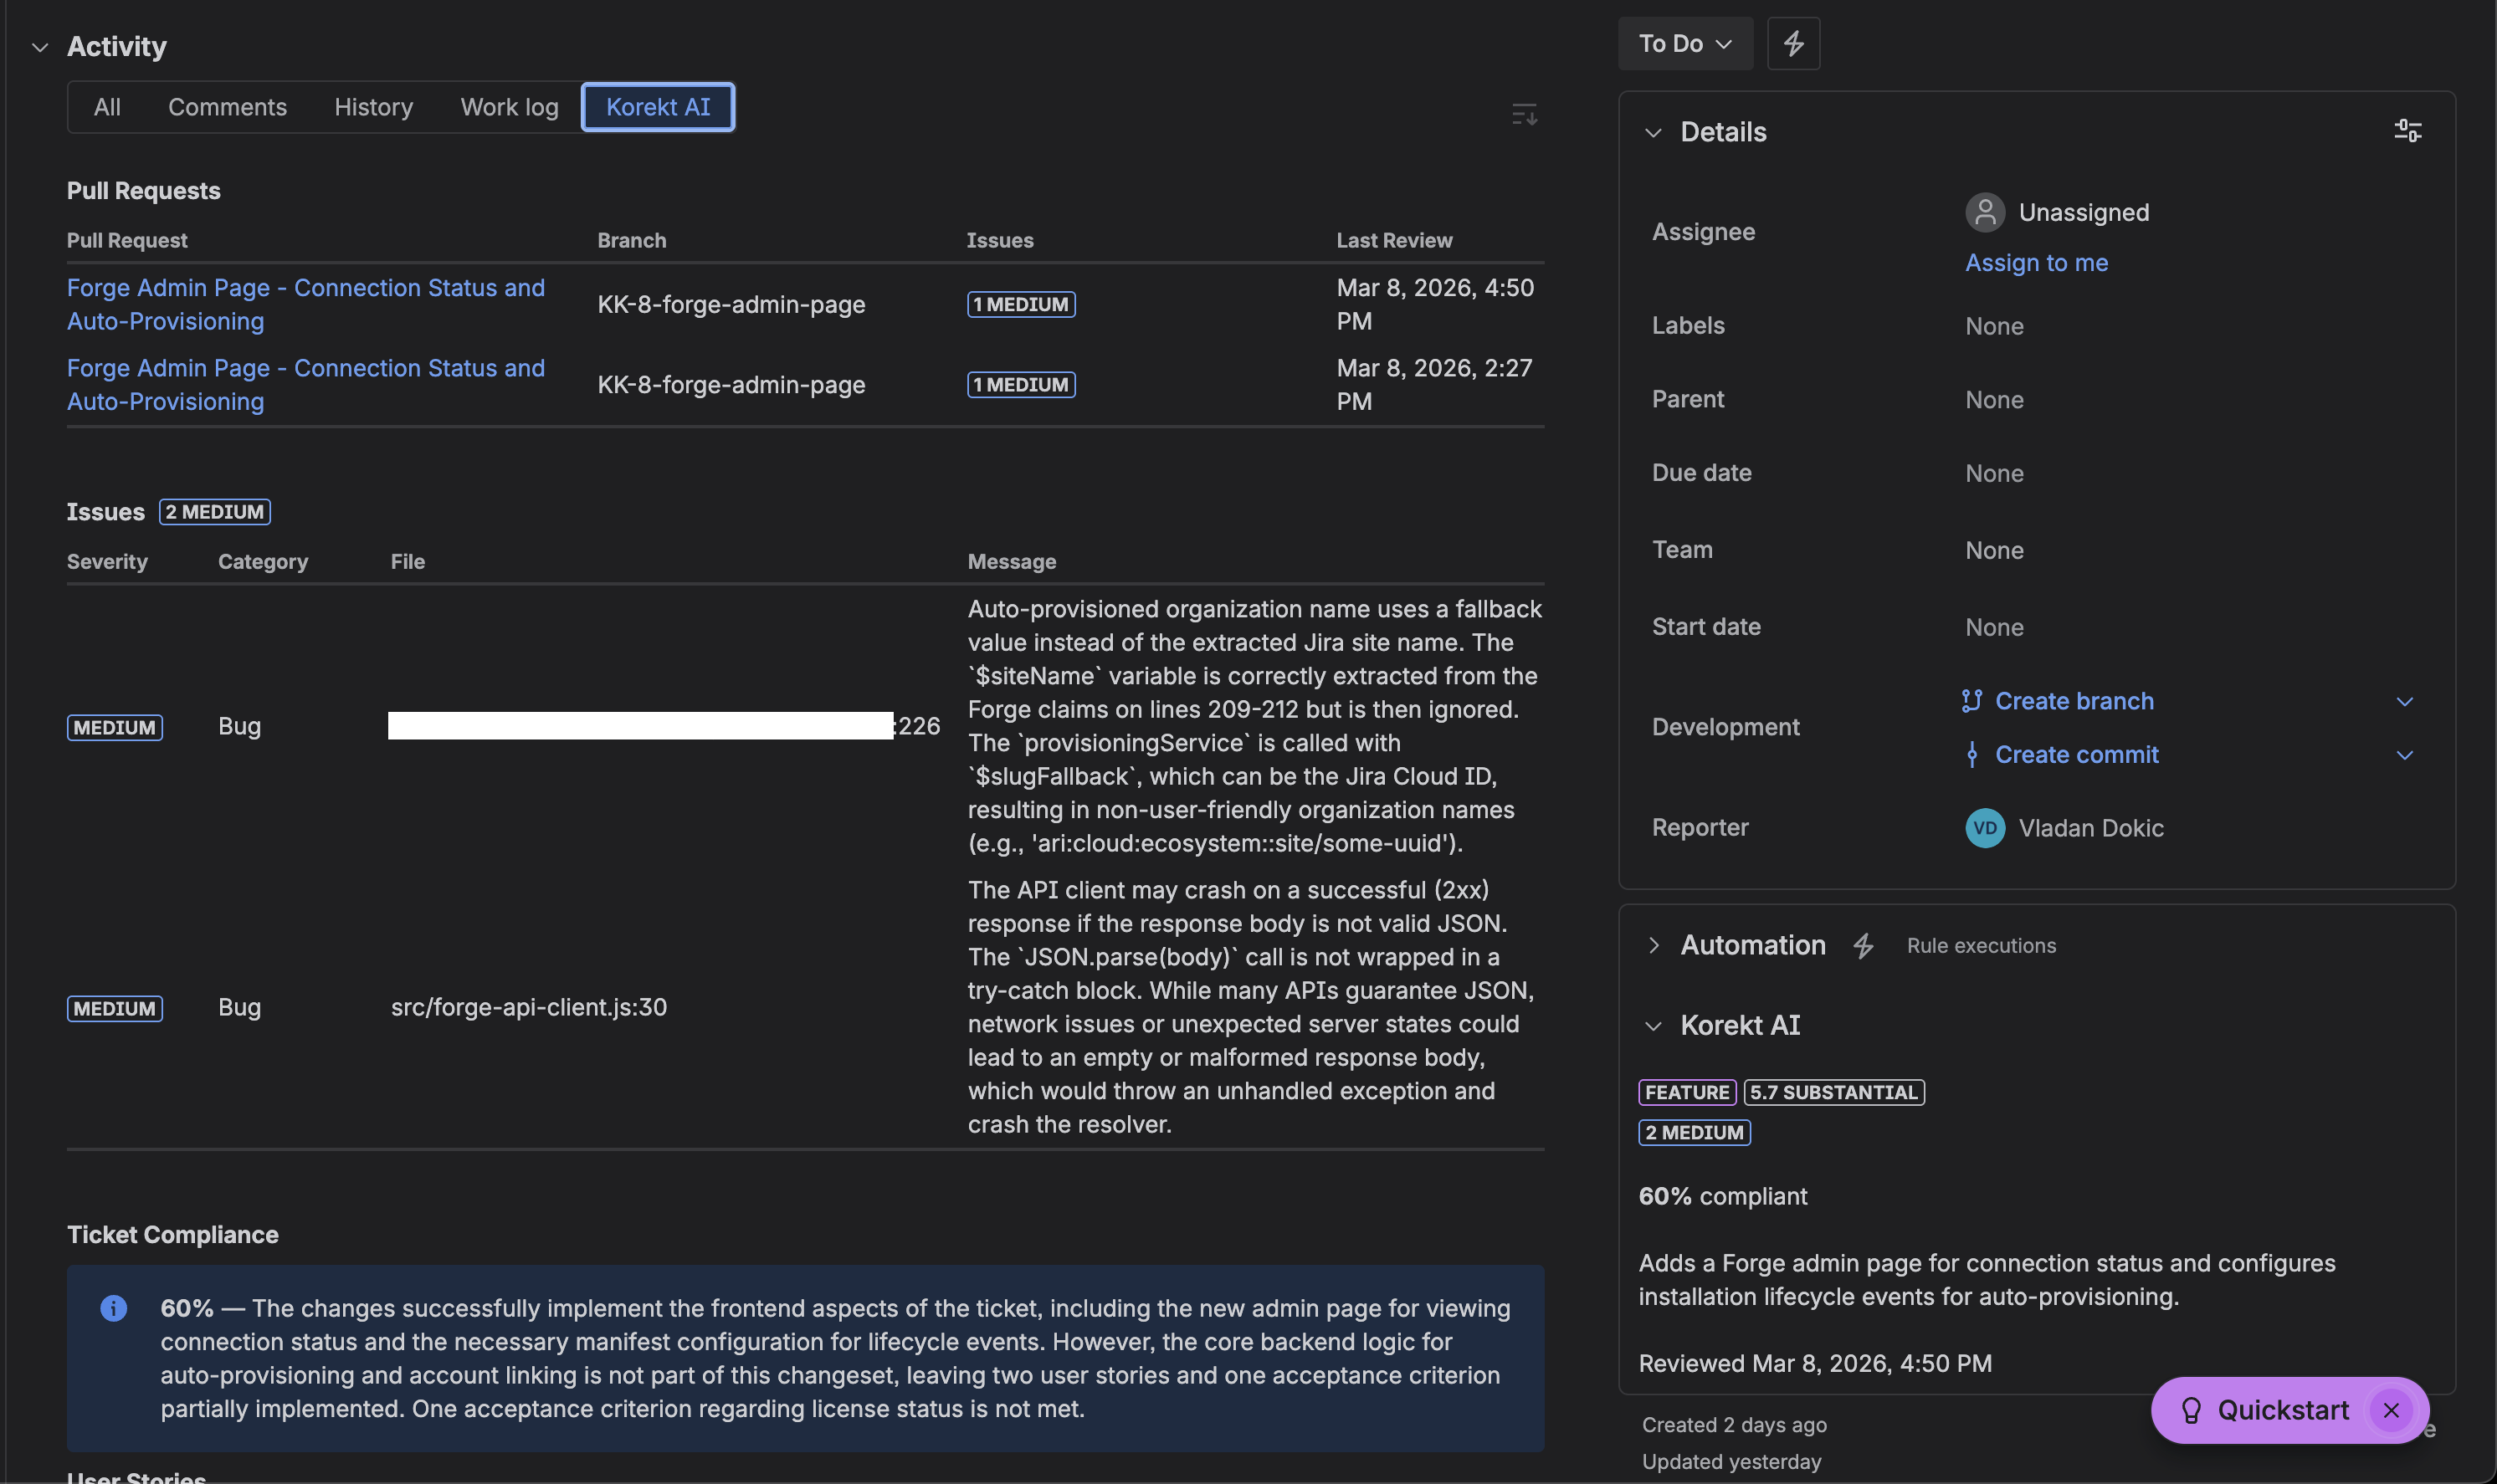
Task: Click the Unassigned avatar icon
Action: [1984, 211]
